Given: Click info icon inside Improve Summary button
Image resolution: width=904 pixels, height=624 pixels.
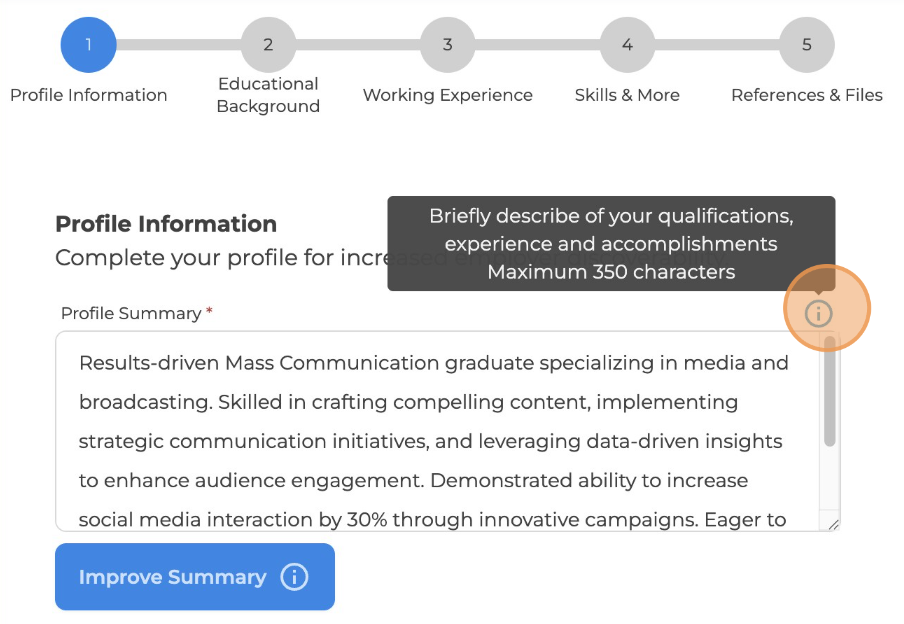Looking at the screenshot, I should (x=294, y=577).
